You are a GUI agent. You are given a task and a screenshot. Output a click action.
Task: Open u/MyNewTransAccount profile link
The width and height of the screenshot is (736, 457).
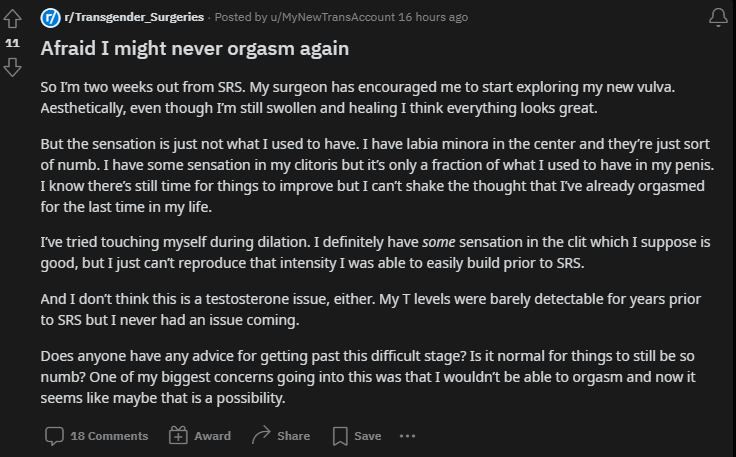pos(332,17)
